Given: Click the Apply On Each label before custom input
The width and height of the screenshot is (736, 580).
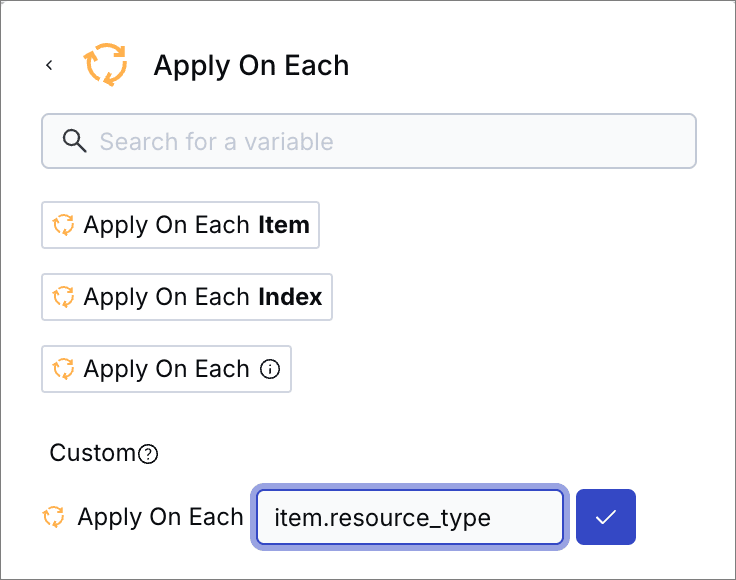Looking at the screenshot, I should pyautogui.click(x=161, y=517).
